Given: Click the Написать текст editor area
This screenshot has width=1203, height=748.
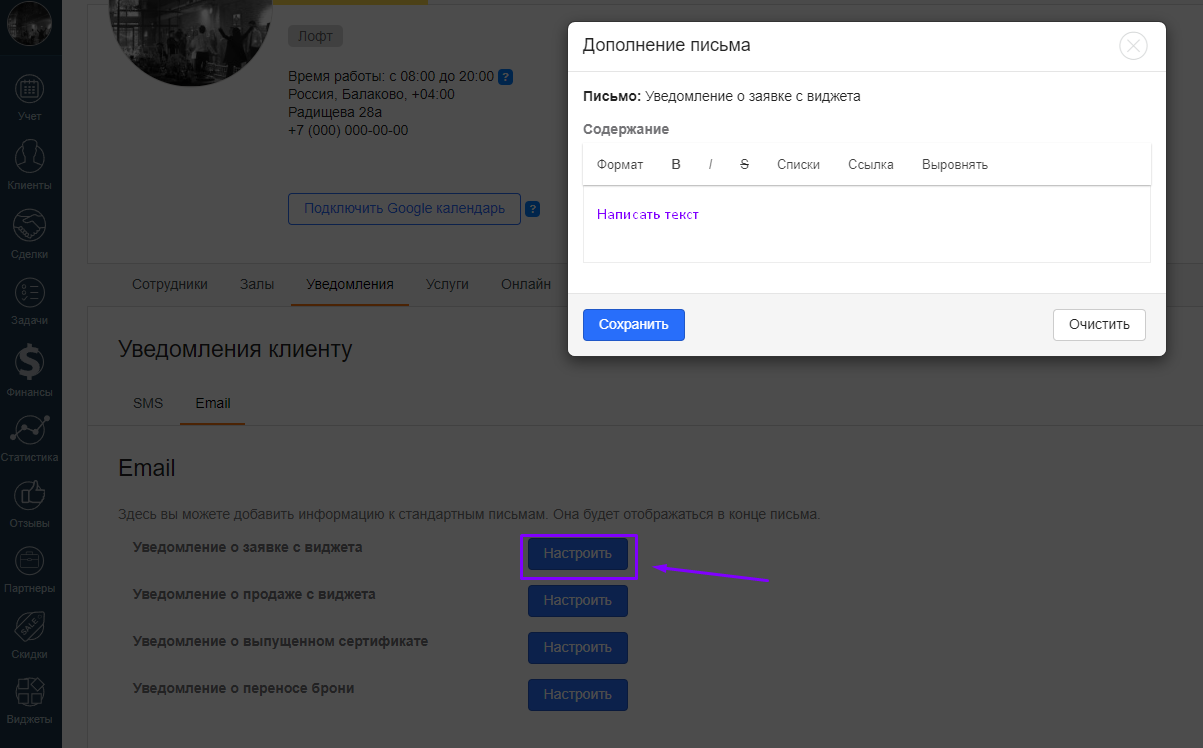Looking at the screenshot, I should [x=866, y=224].
